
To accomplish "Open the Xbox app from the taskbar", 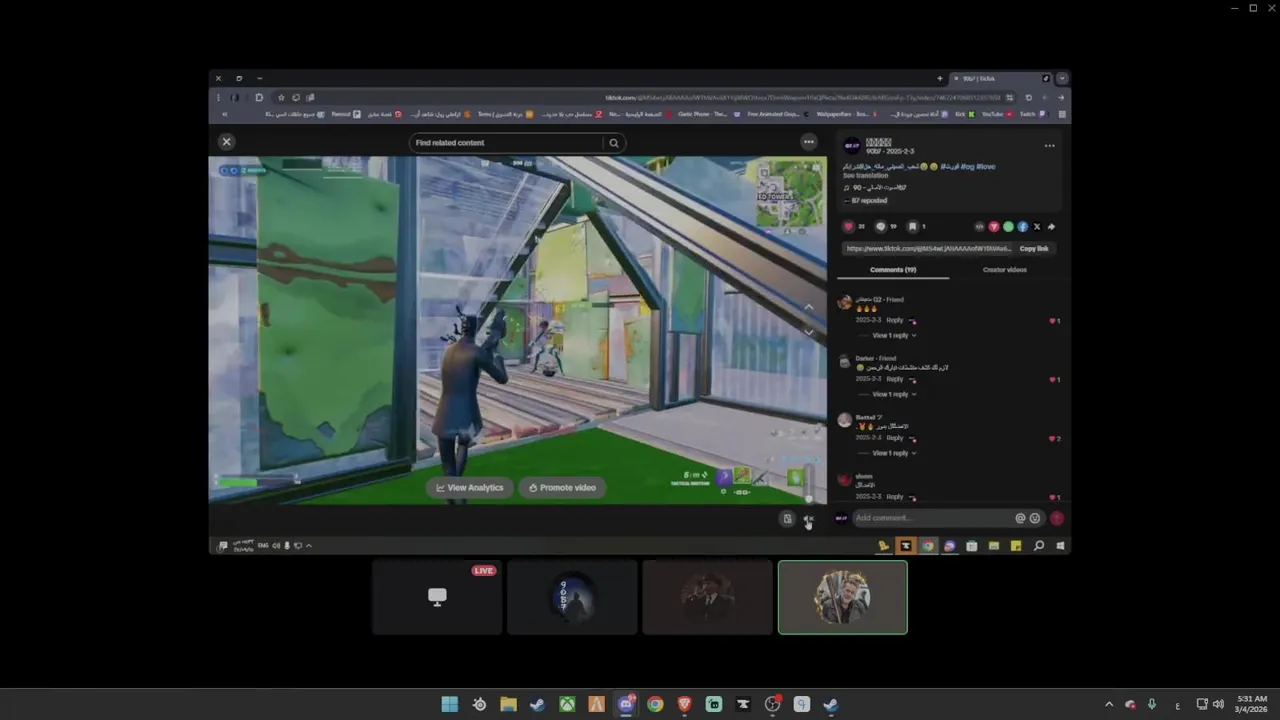I will click(x=567, y=704).
